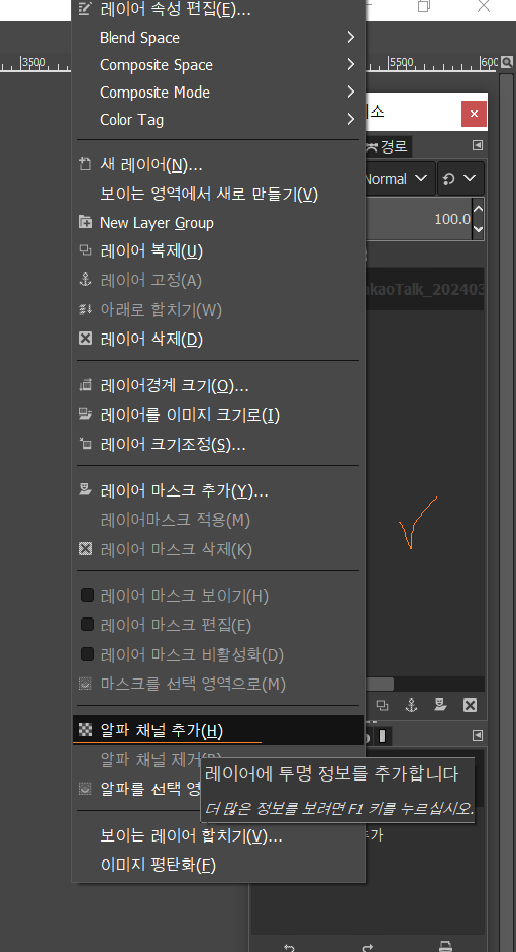Select 레이어를 이미지 크기로(I)

click(x=219, y=415)
